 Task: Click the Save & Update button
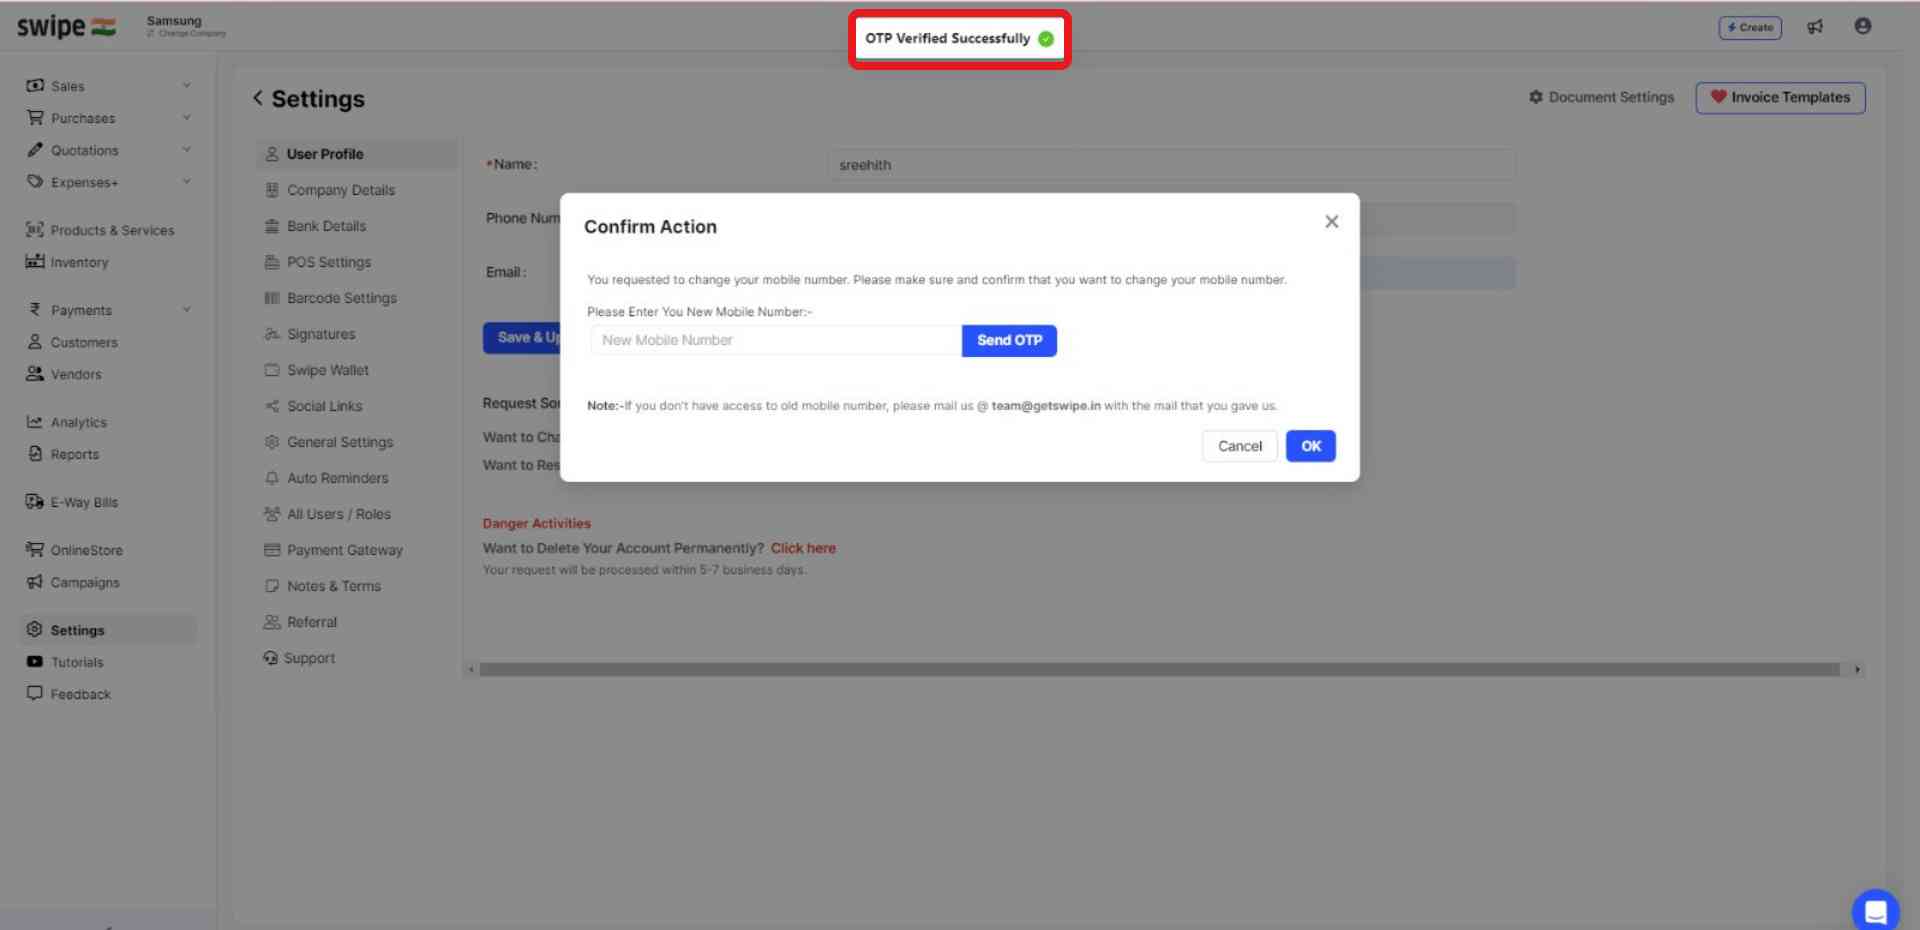point(522,337)
